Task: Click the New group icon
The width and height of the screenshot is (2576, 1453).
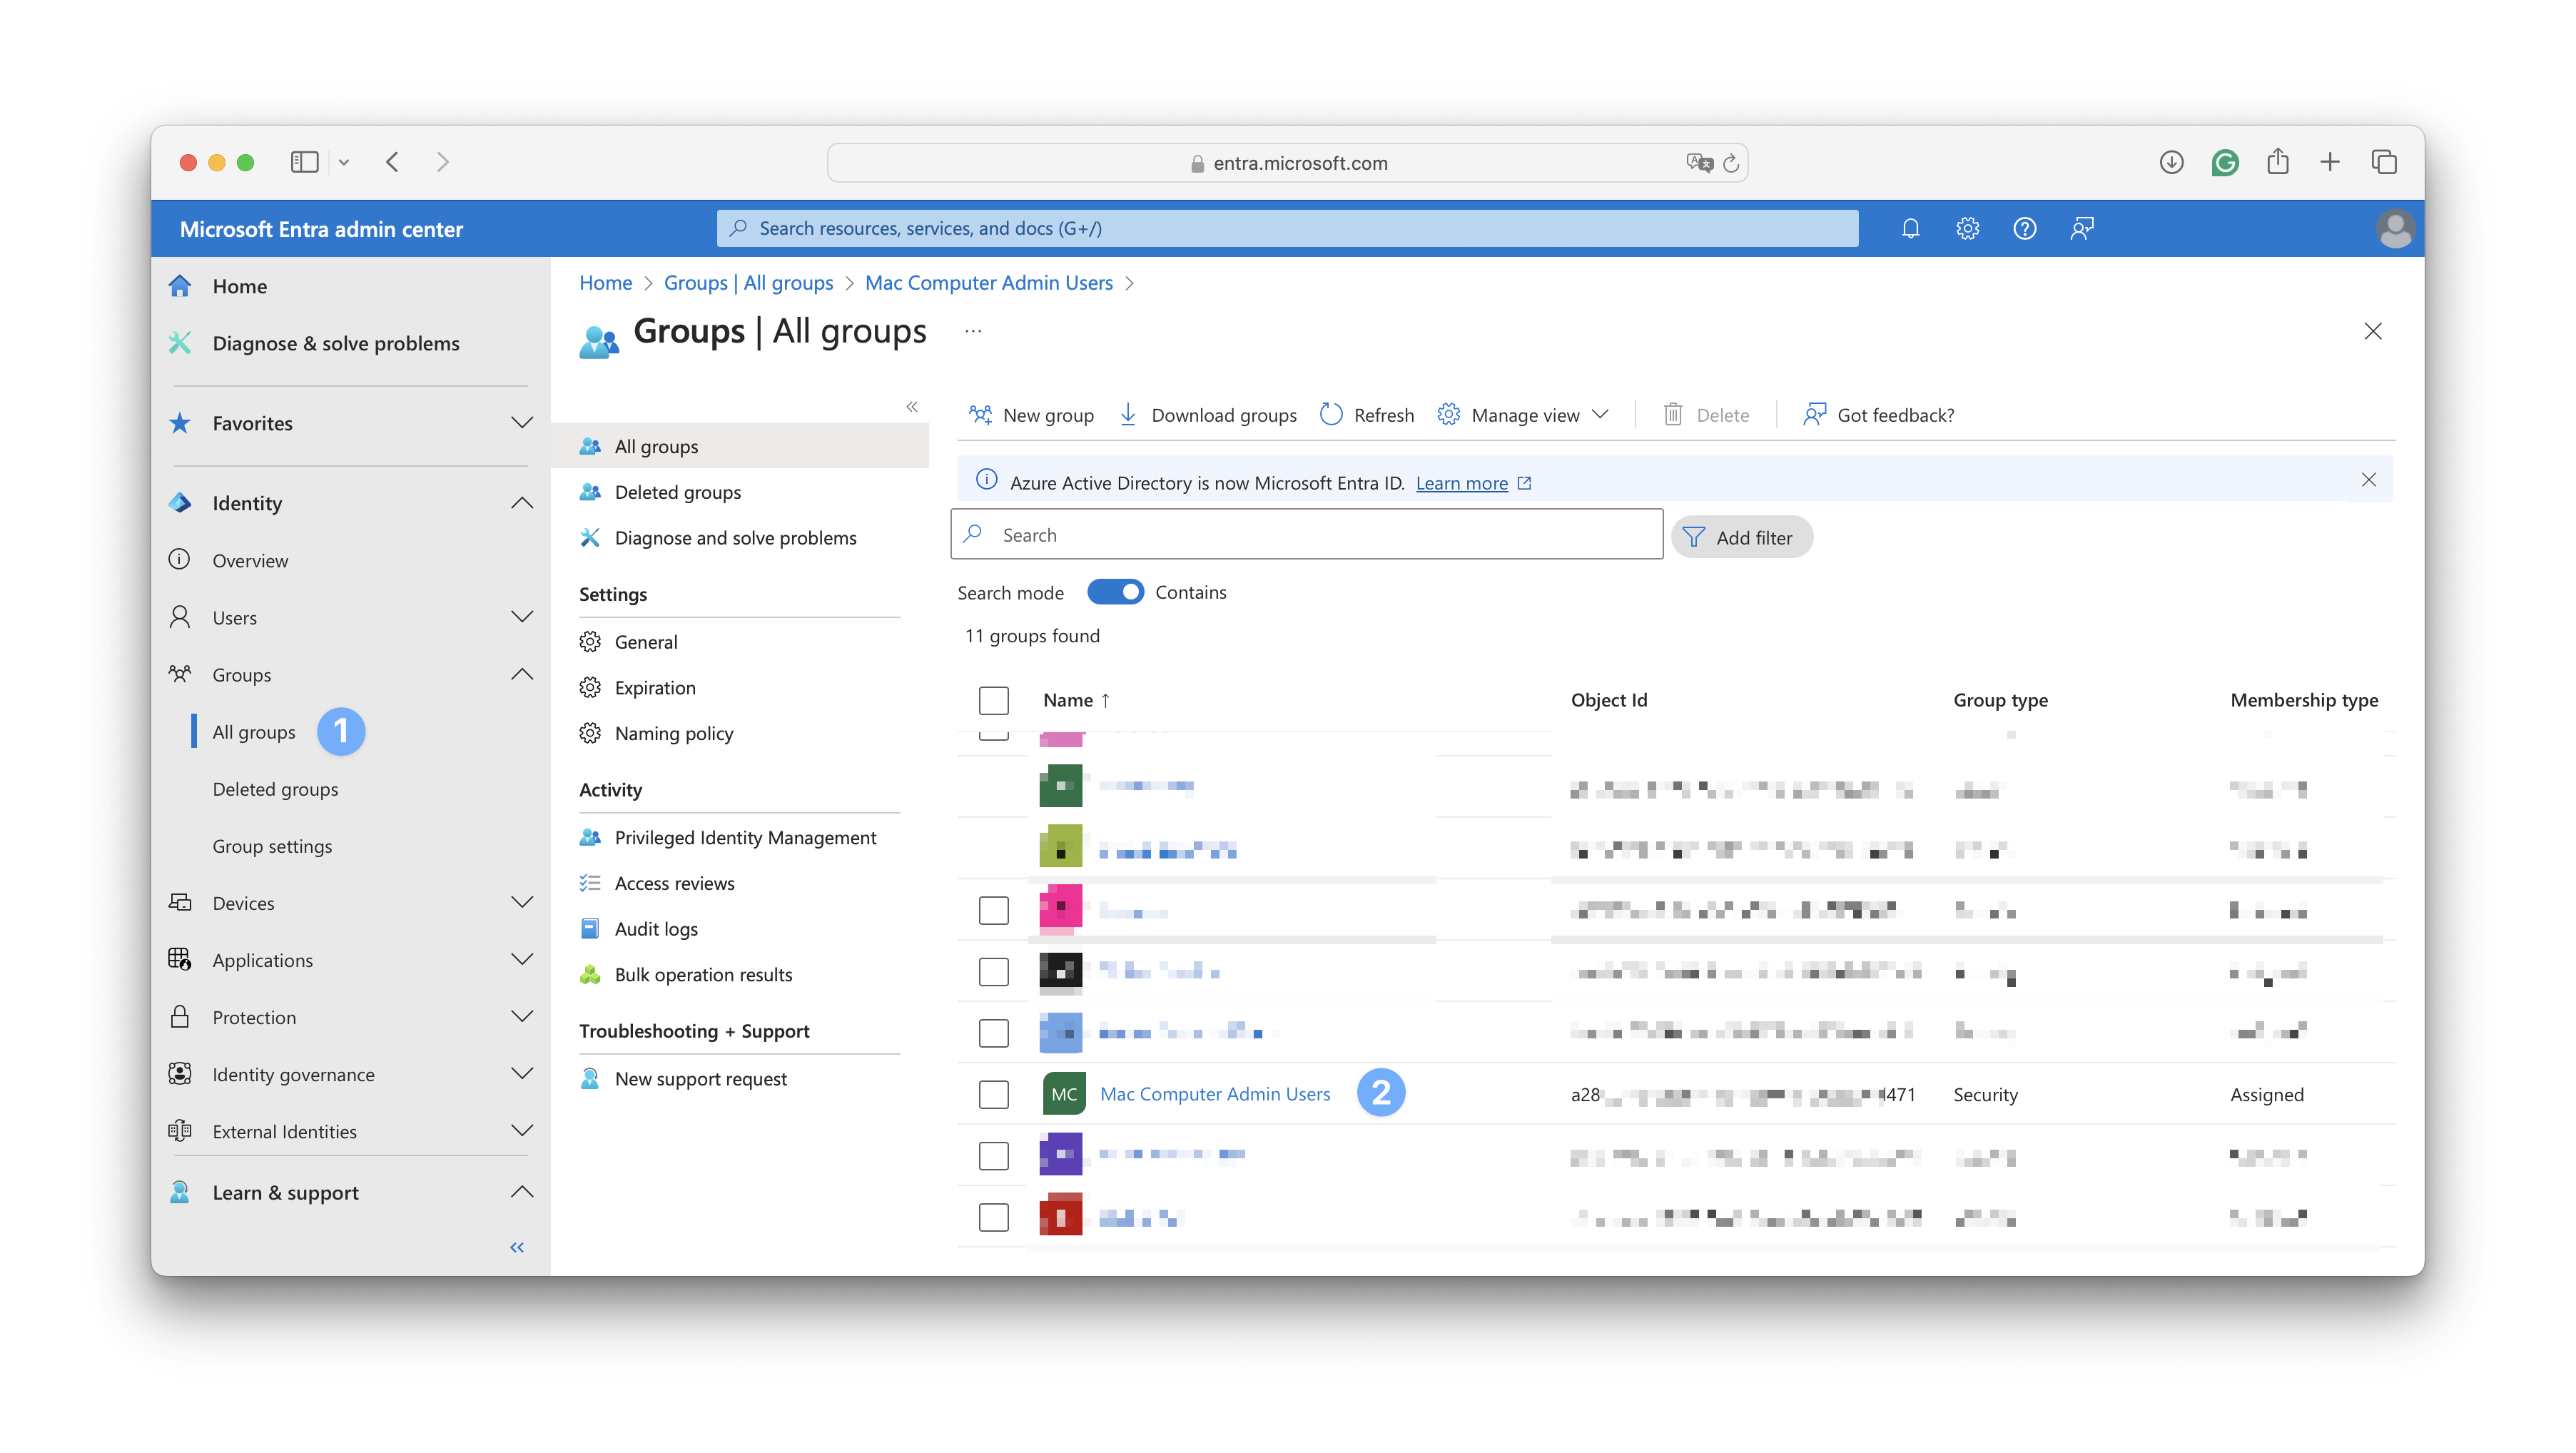Action: tap(980, 414)
